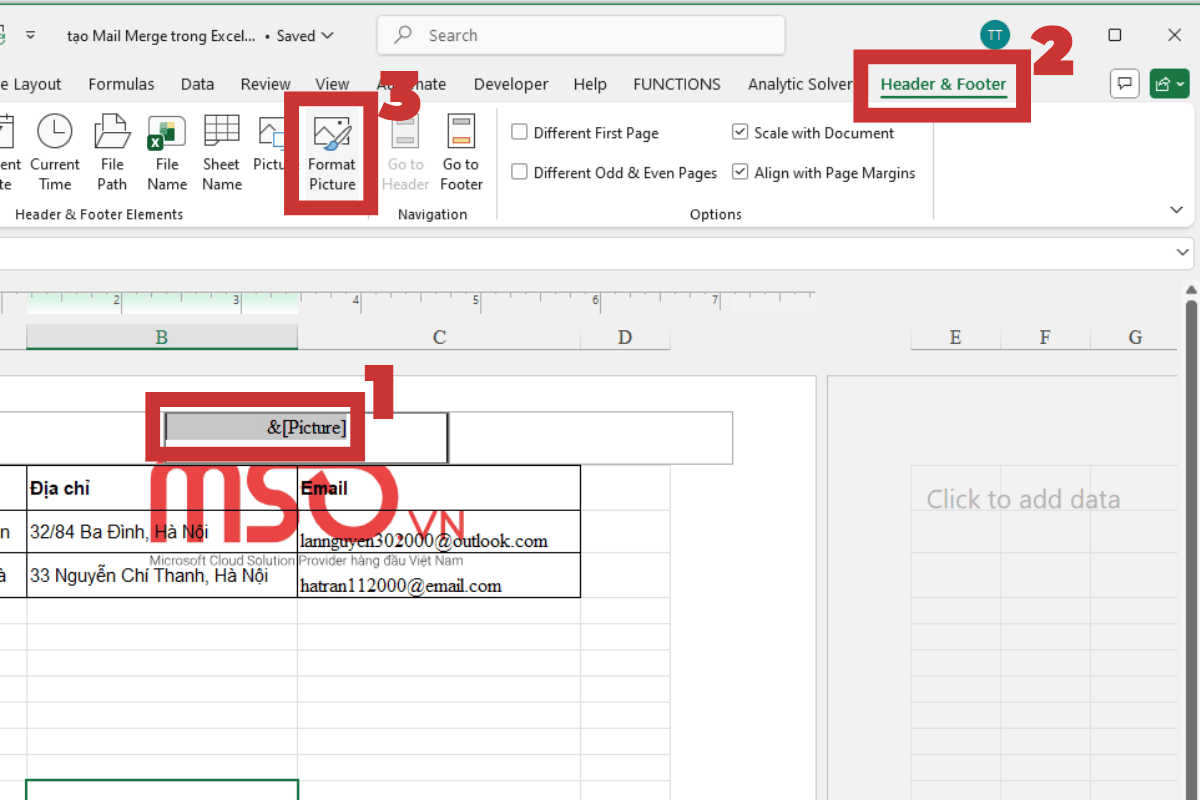This screenshot has width=1200, height=800.
Task: Enable Different First Page
Action: (x=519, y=132)
